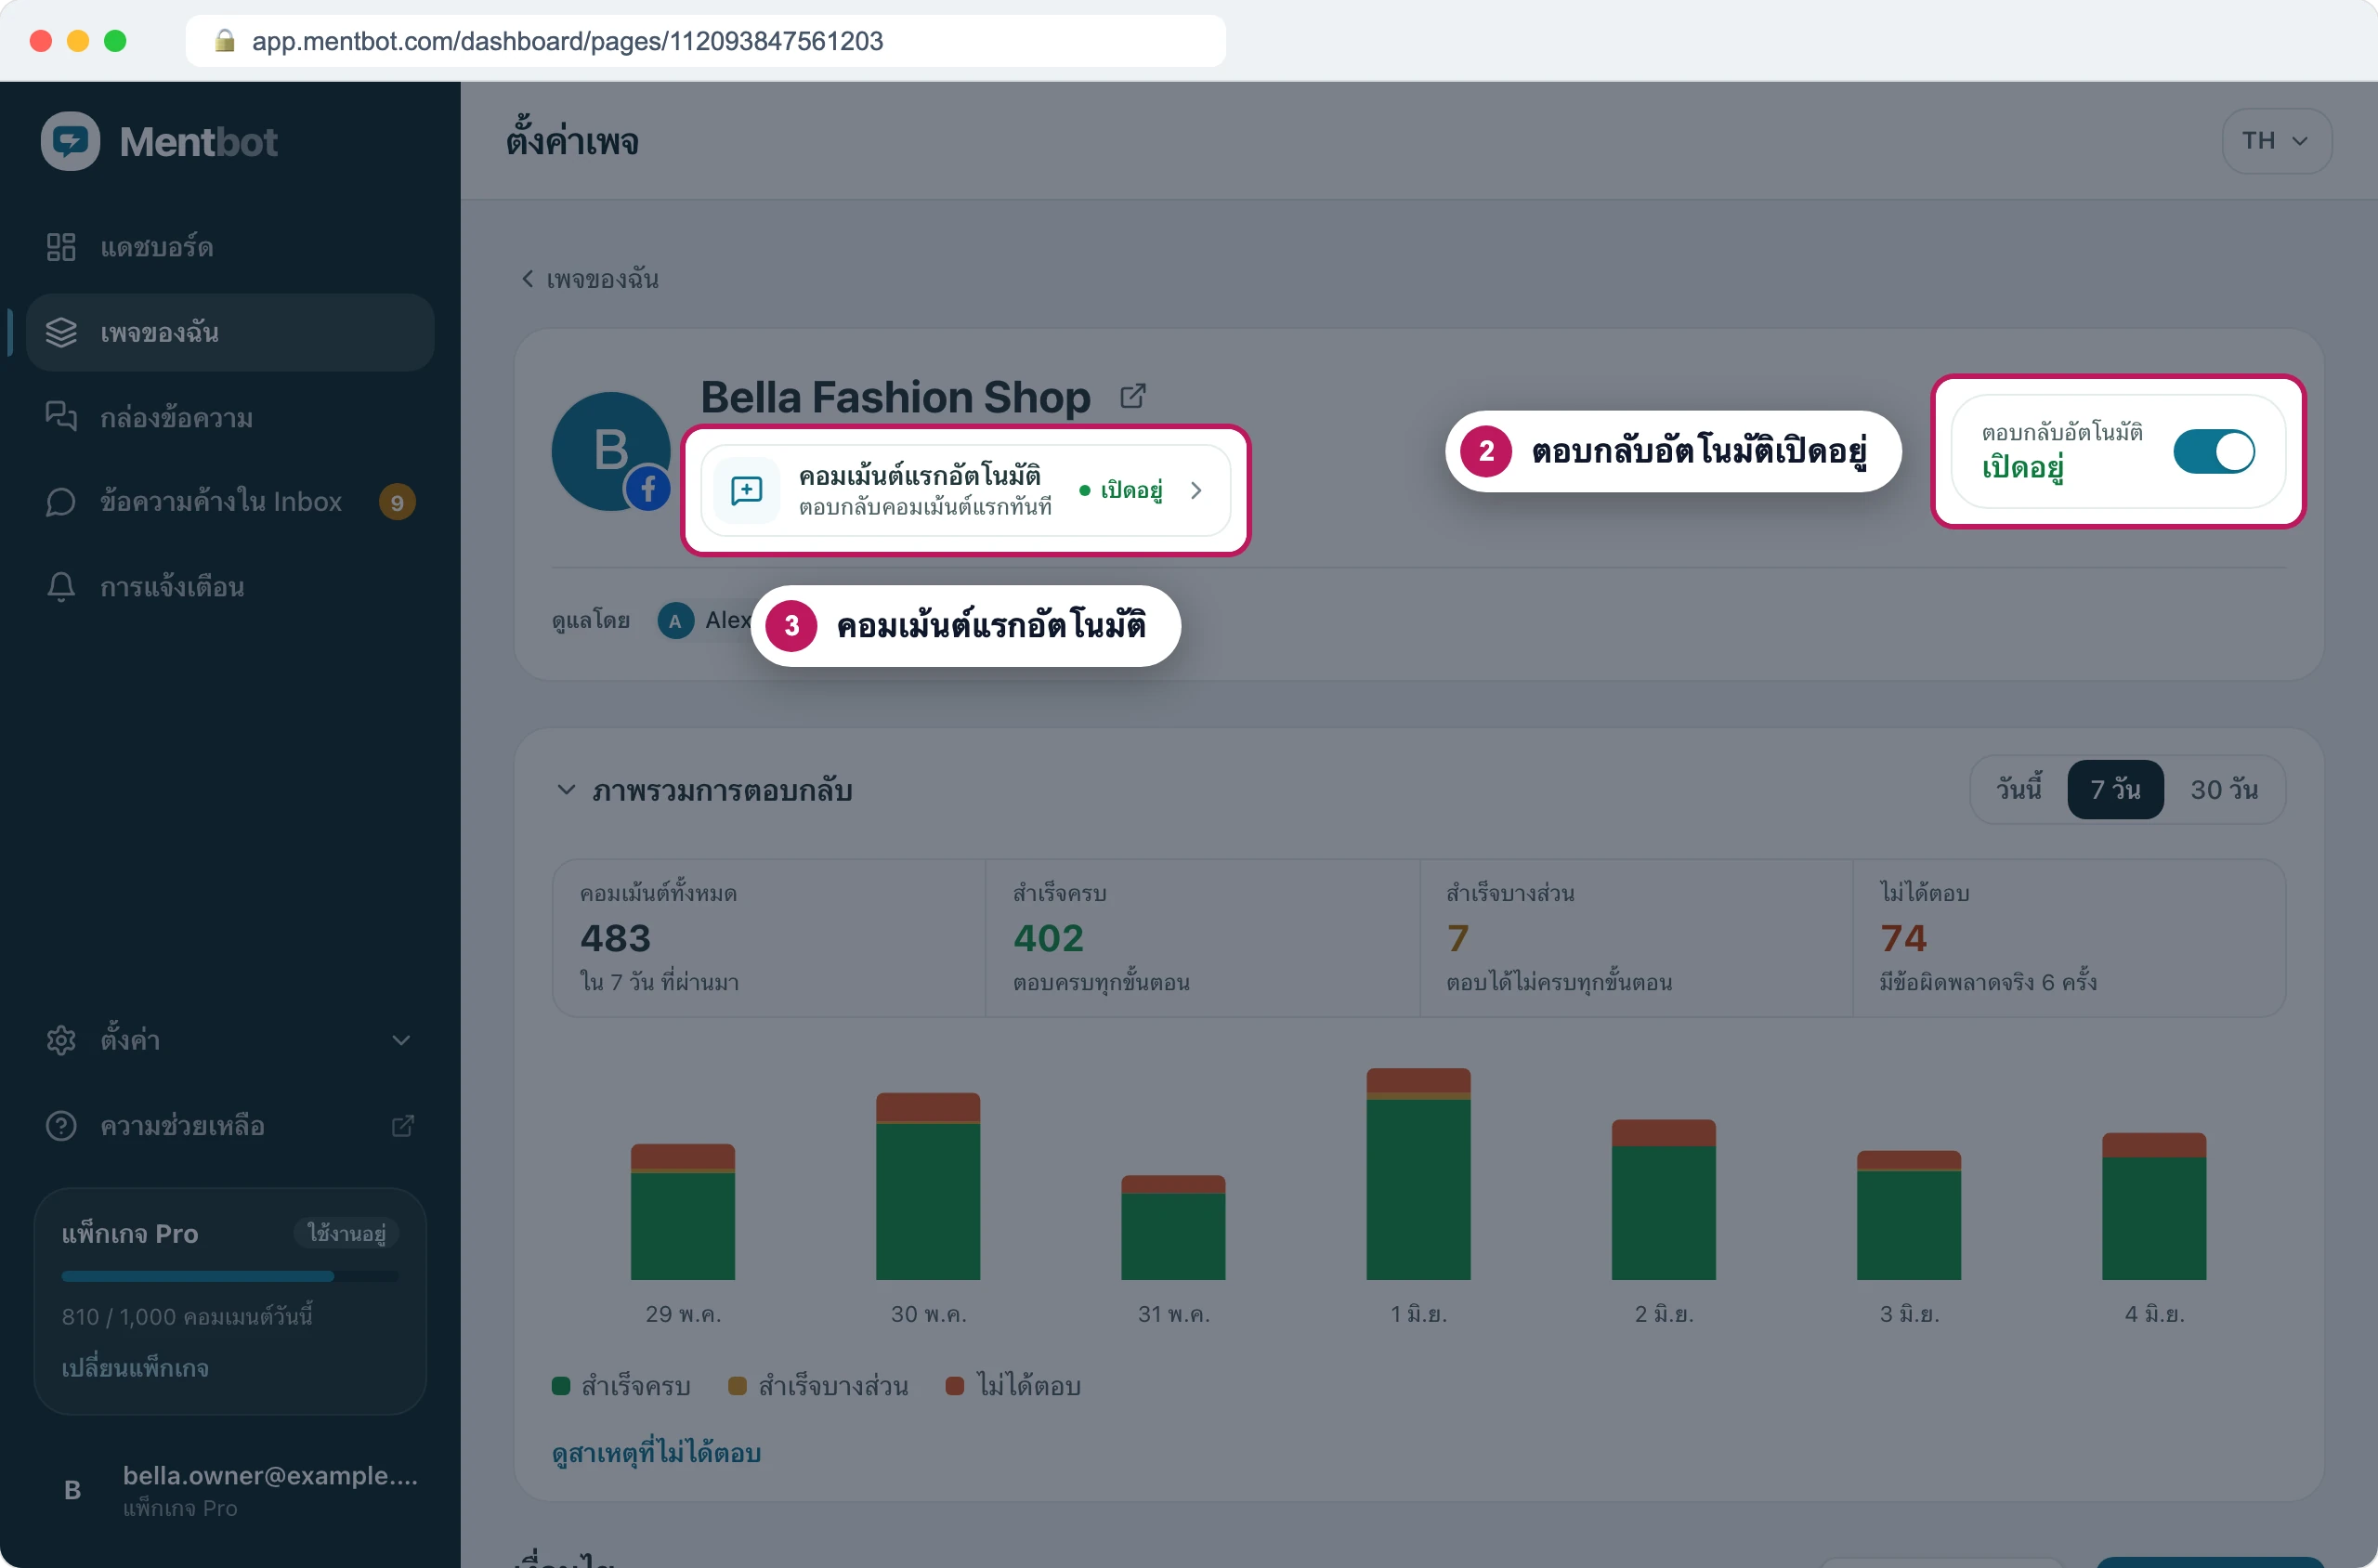This screenshot has width=2378, height=1568.
Task: Click the ข้อความค้างใน Inbox bubble icon
Action: pos(61,502)
